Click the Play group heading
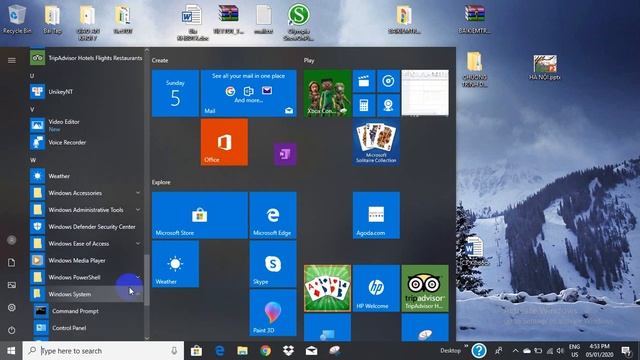The image size is (640, 360). coord(309,60)
